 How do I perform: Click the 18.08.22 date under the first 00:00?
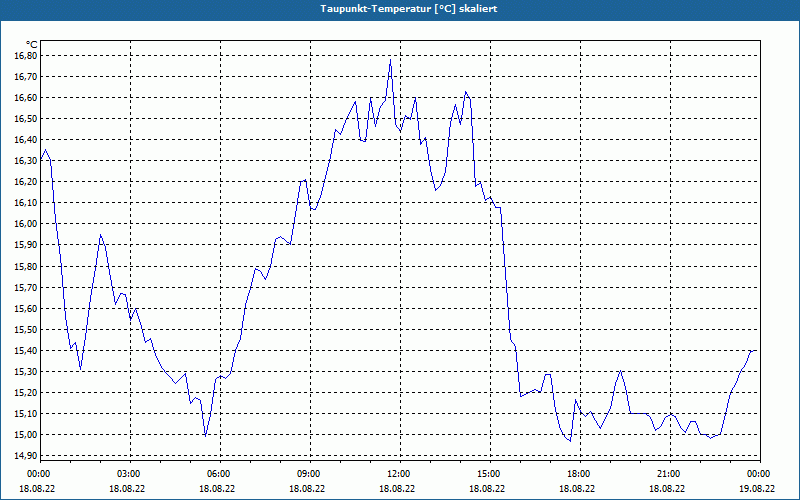tap(37, 488)
